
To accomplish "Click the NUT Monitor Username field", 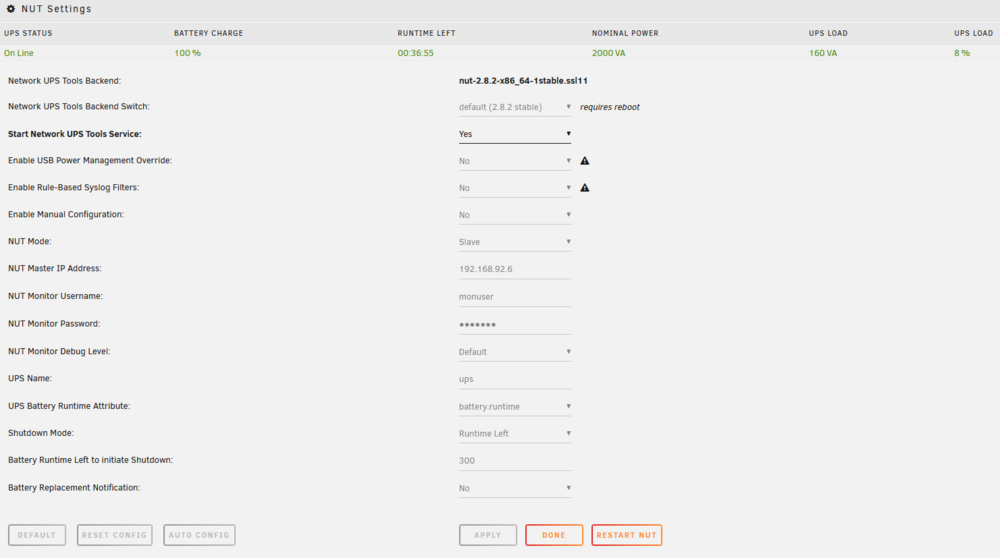I will (x=515, y=297).
